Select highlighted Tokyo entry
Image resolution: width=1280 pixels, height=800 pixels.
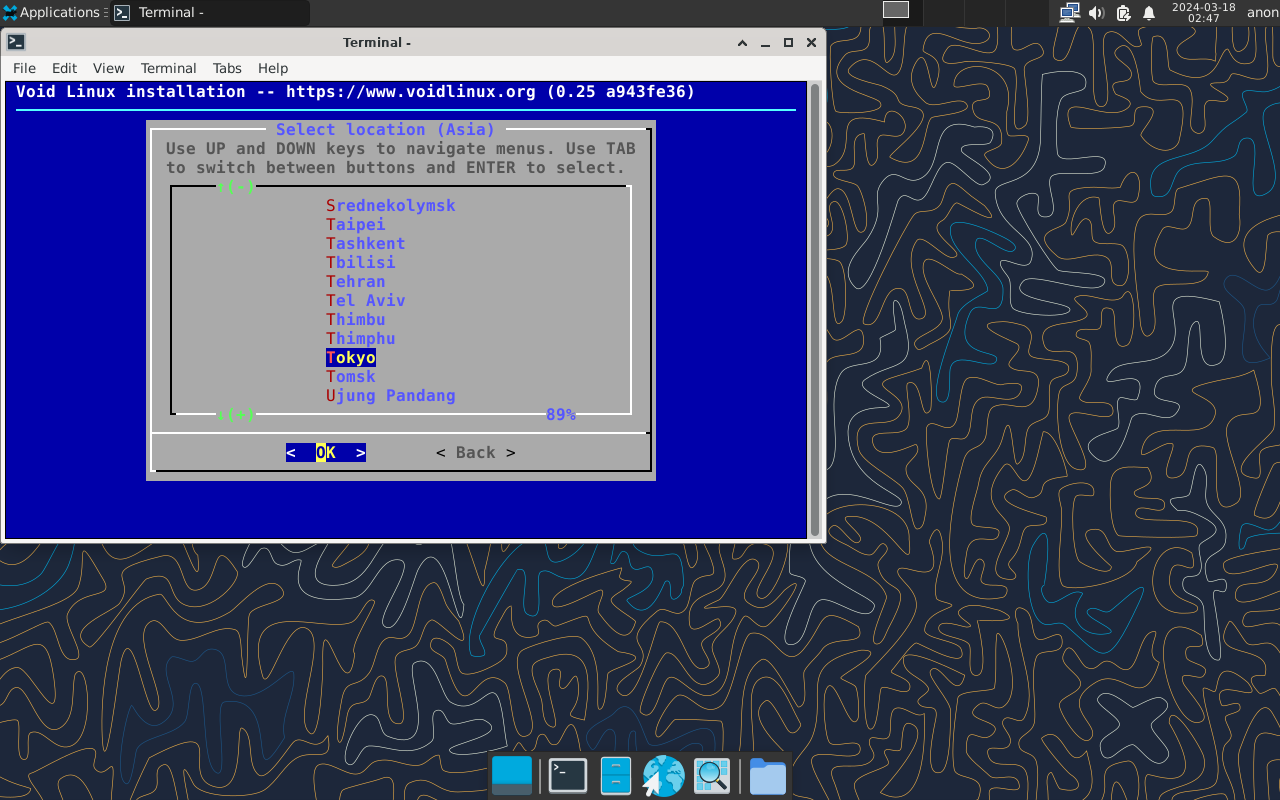pyautogui.click(x=351, y=357)
